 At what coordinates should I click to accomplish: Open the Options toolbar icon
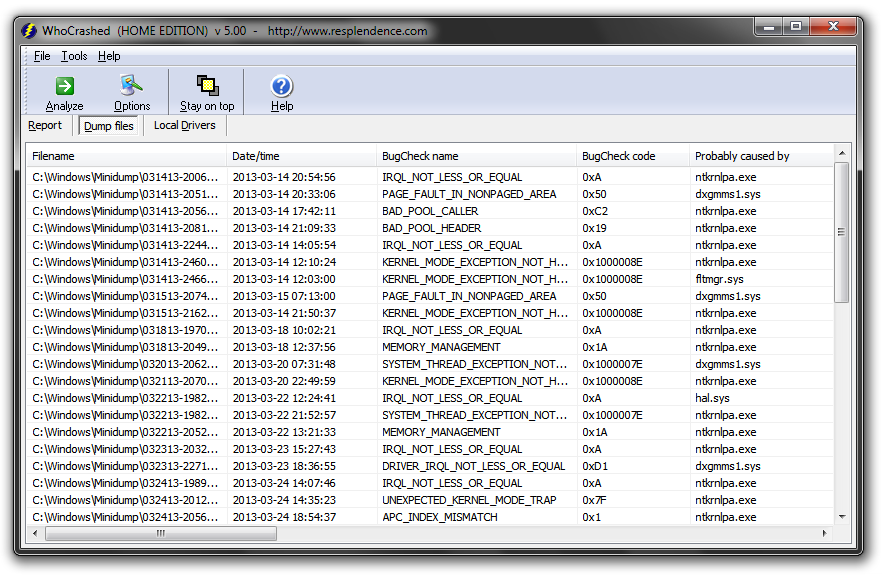pos(131,86)
